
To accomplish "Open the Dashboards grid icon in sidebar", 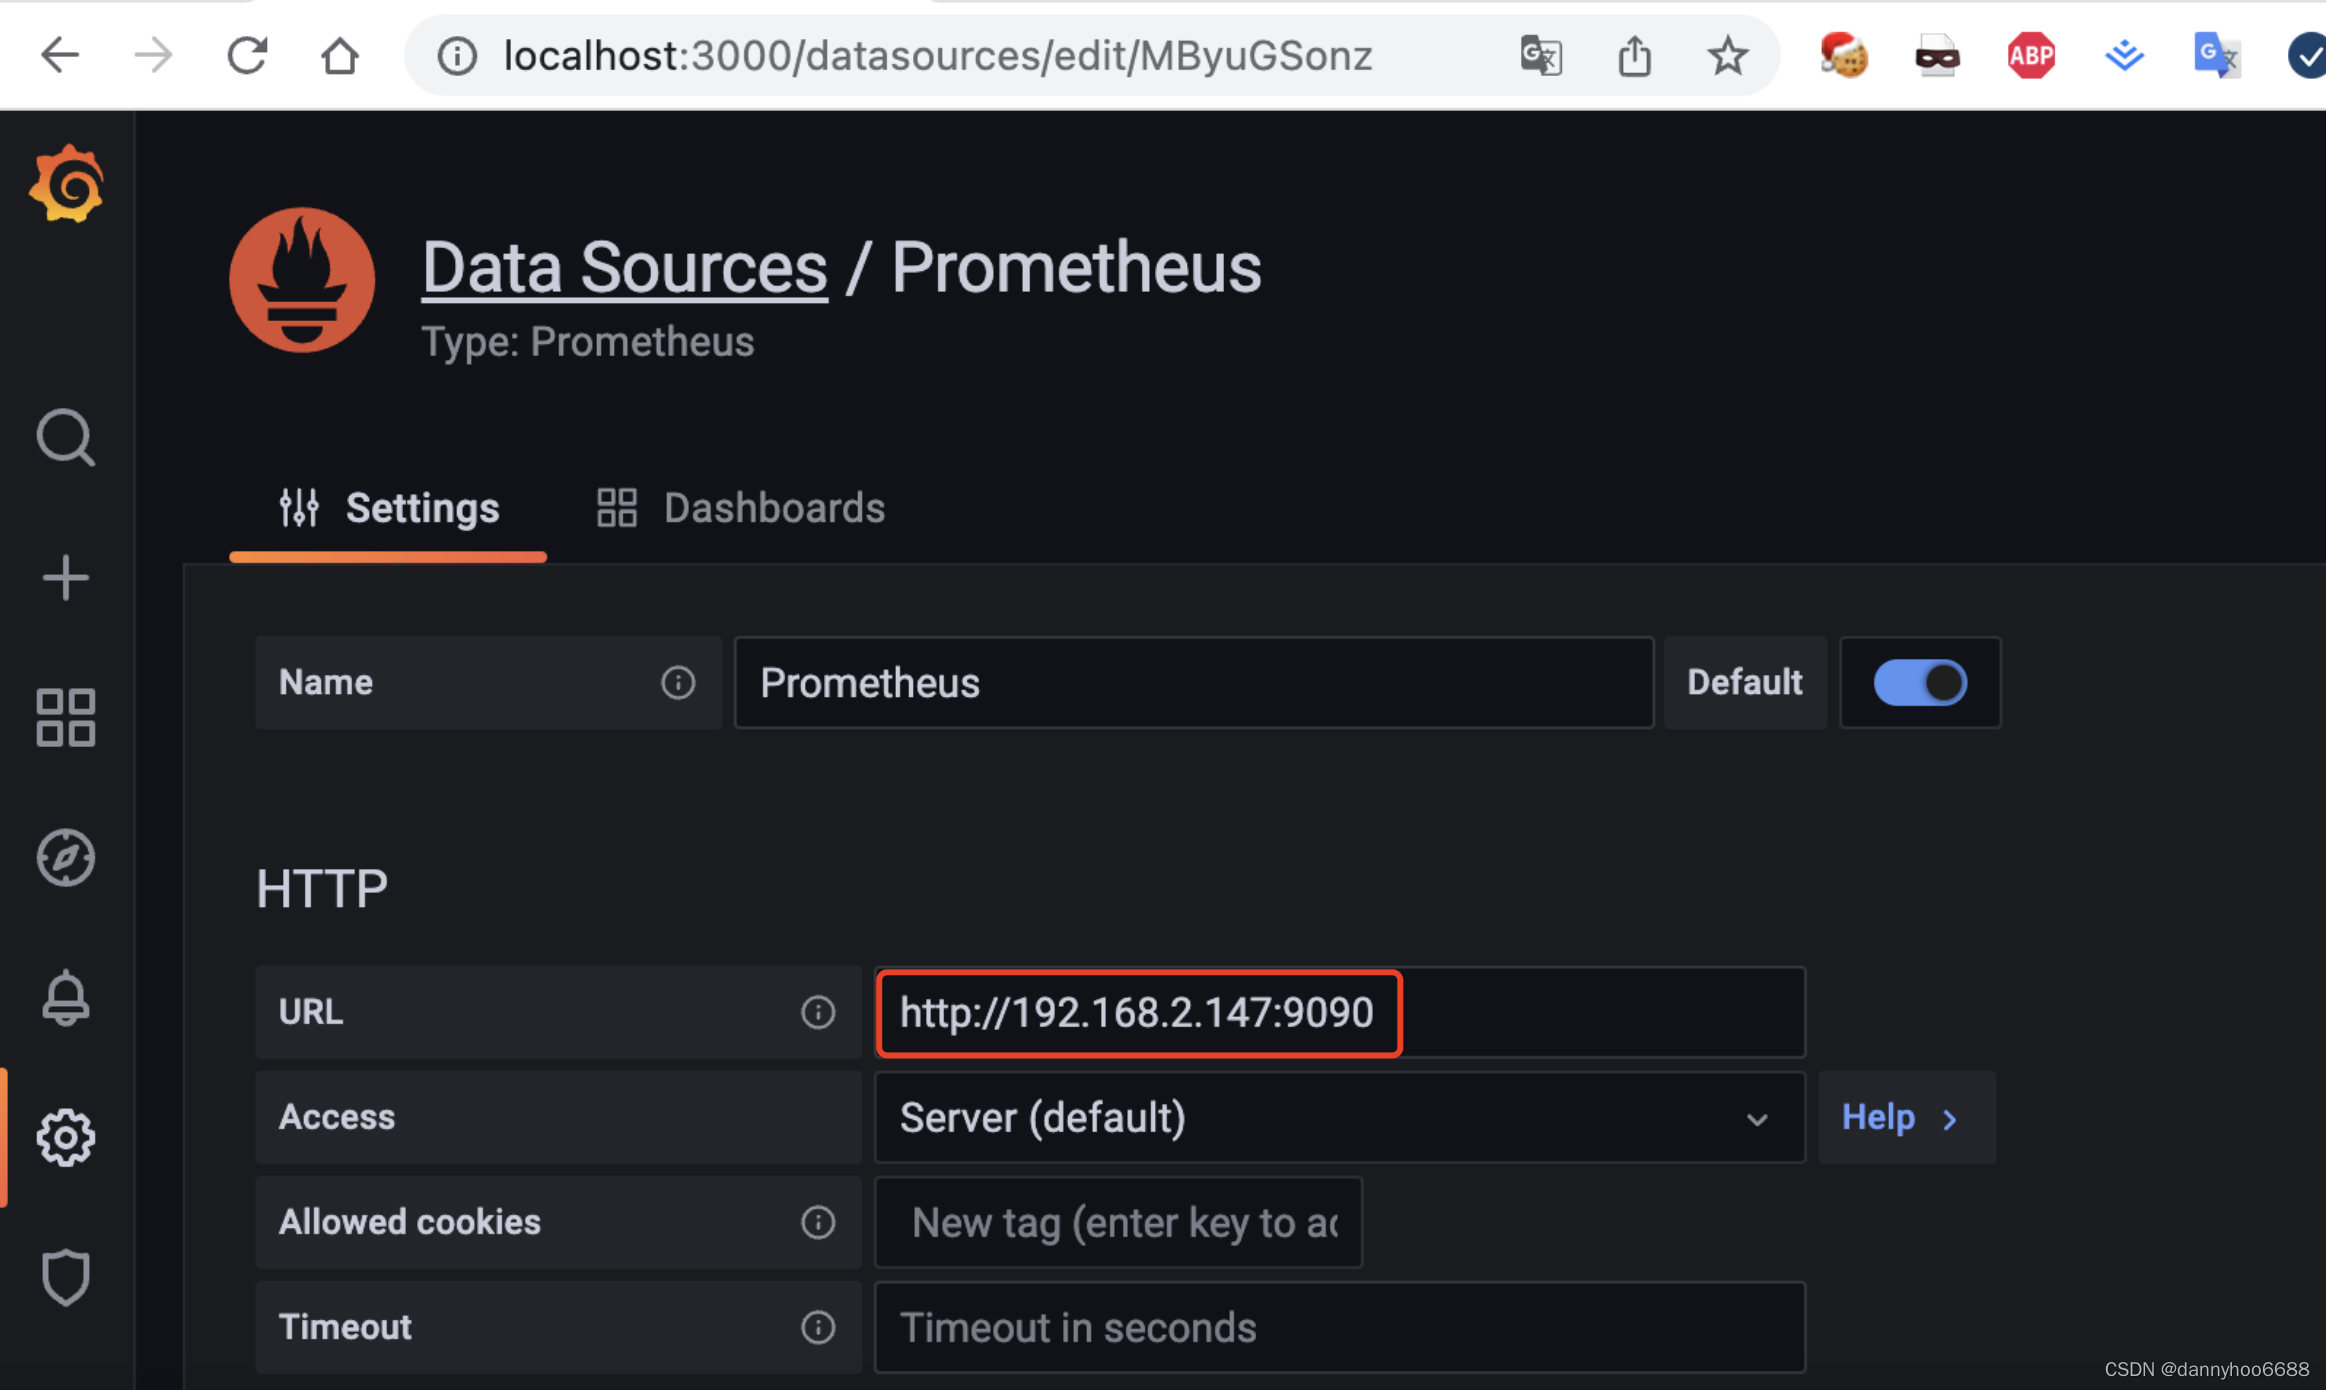I will (66, 717).
